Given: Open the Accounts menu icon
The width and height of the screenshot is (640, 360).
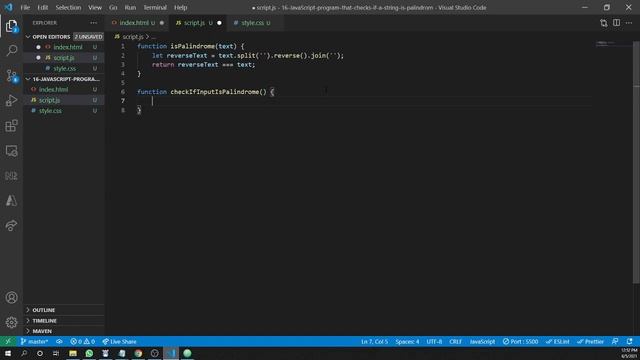Looking at the screenshot, I should pyautogui.click(x=11, y=298).
